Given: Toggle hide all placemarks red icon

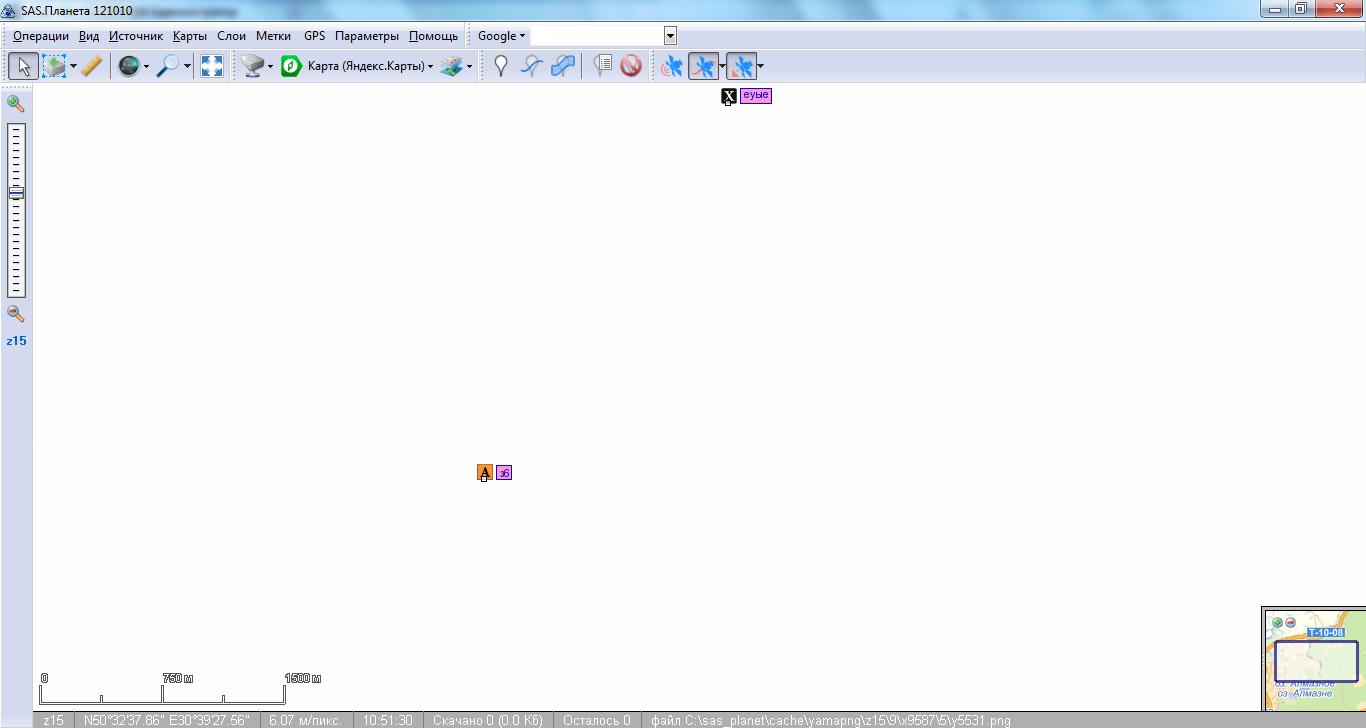Looking at the screenshot, I should click(x=631, y=67).
